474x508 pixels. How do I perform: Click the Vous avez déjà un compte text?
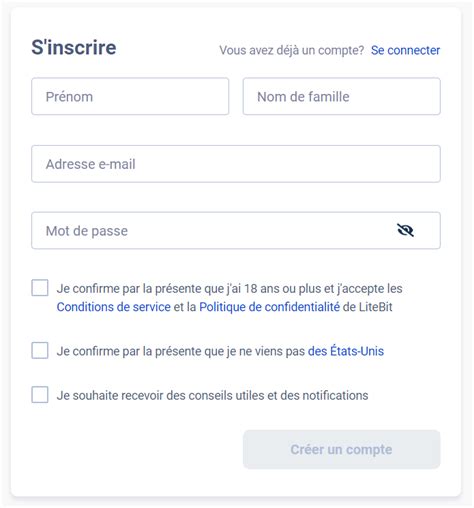point(292,51)
